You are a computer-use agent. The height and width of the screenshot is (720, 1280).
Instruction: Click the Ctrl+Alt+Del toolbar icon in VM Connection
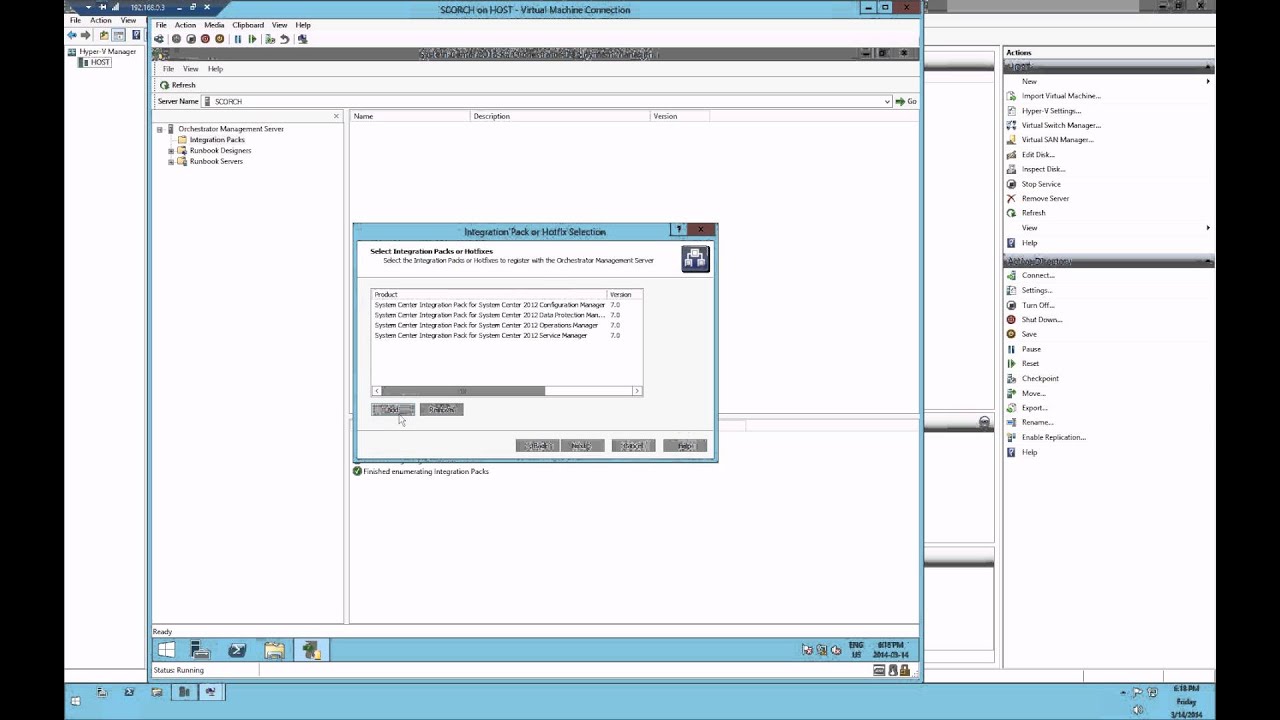coord(159,39)
